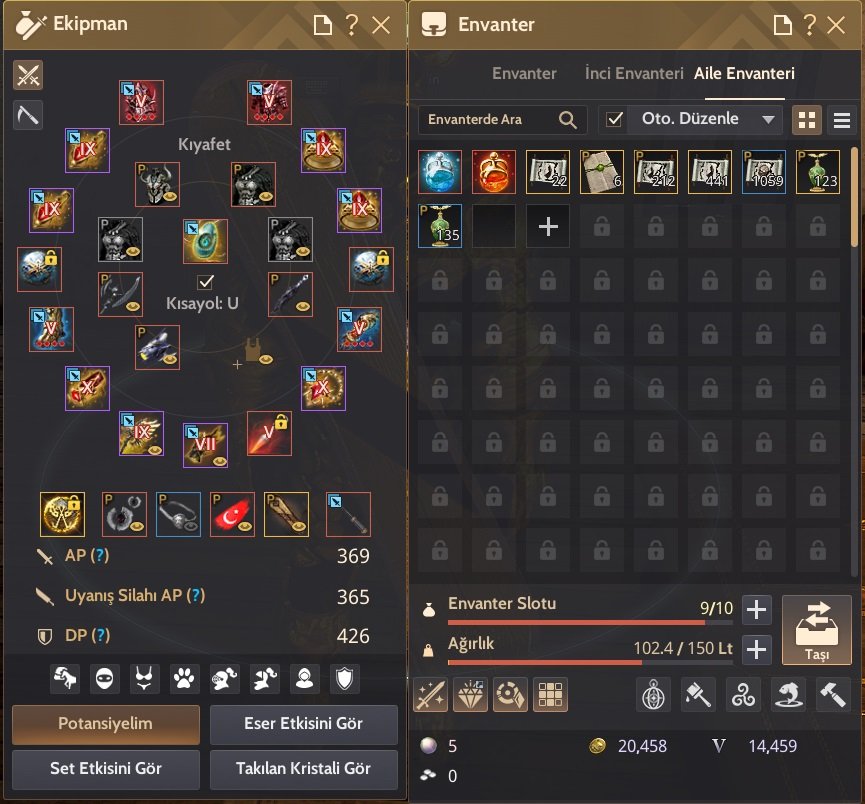Expand inventory slots with plus button
The width and height of the screenshot is (865, 804).
(756, 610)
